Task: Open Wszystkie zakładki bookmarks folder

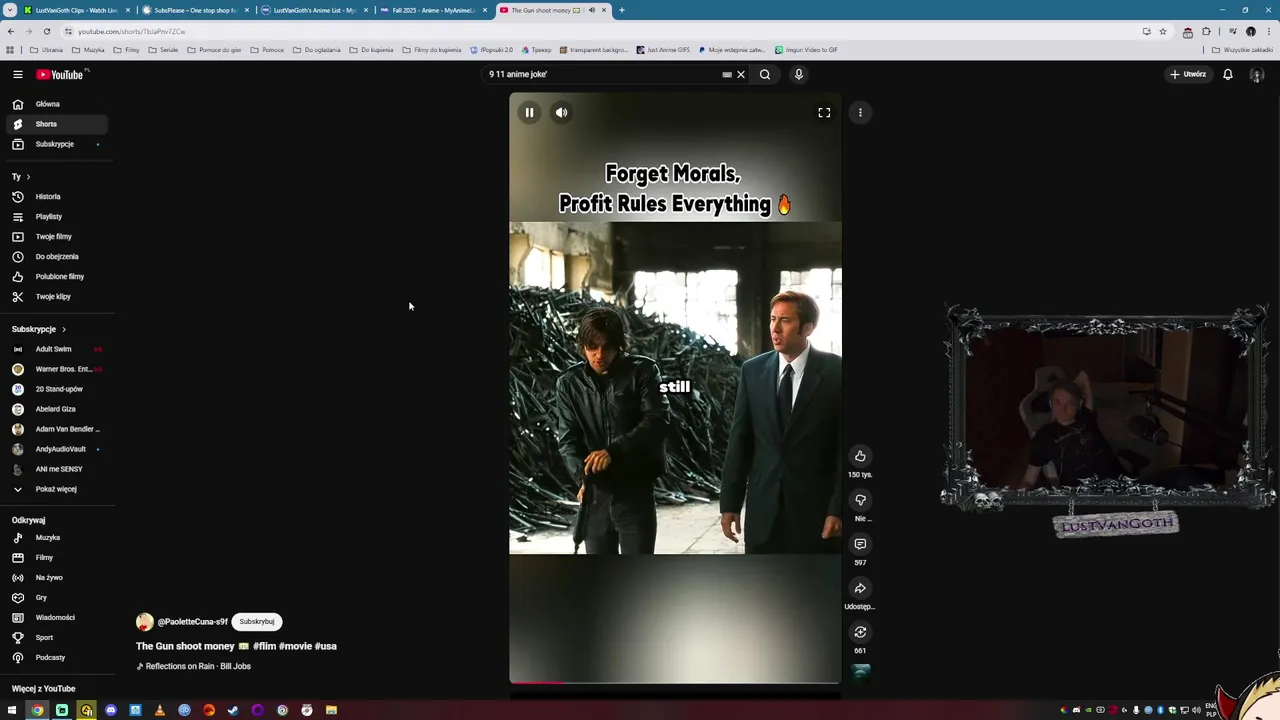Action: (x=1243, y=49)
